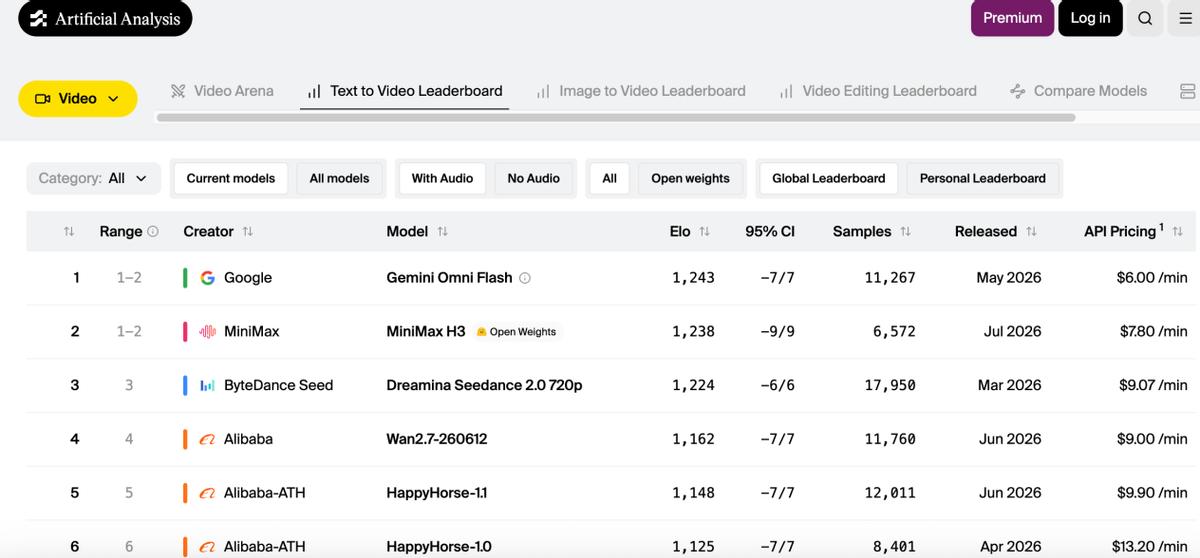The height and width of the screenshot is (558, 1200).
Task: Toggle the With Audio filter
Action: (x=442, y=178)
